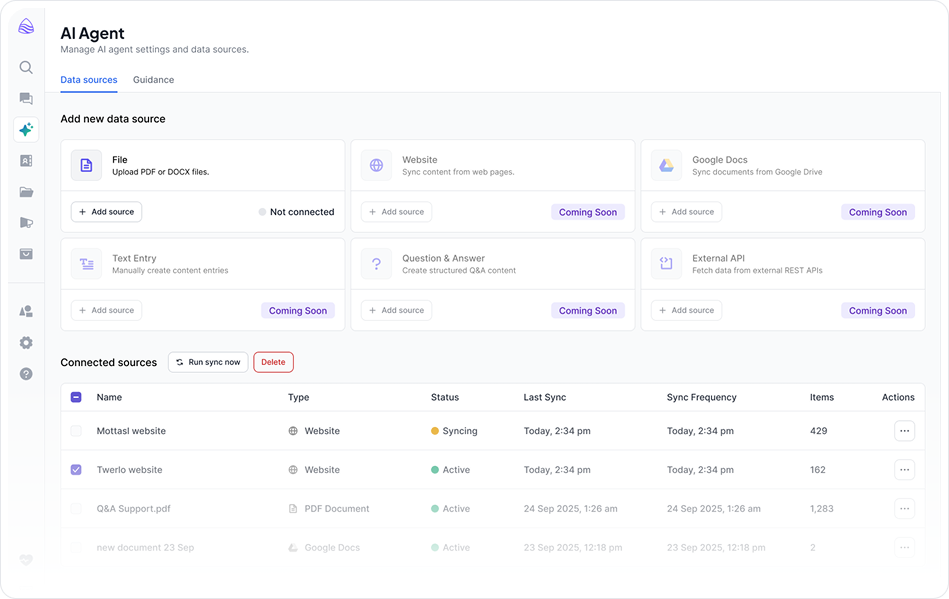949x599 pixels.
Task: Toggle the select-all checkbox in table header
Action: click(x=77, y=397)
